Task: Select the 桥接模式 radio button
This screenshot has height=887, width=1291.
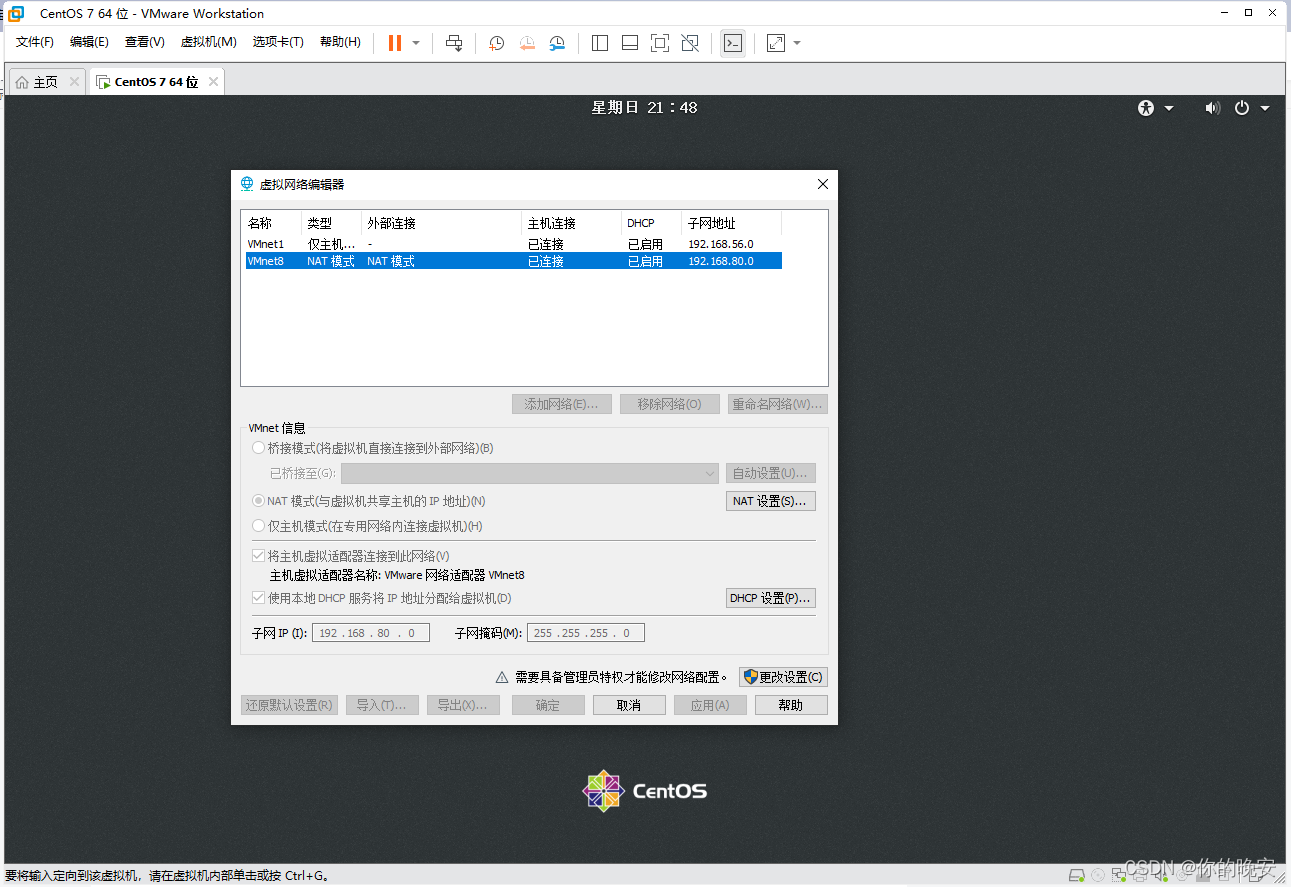Action: (x=260, y=448)
